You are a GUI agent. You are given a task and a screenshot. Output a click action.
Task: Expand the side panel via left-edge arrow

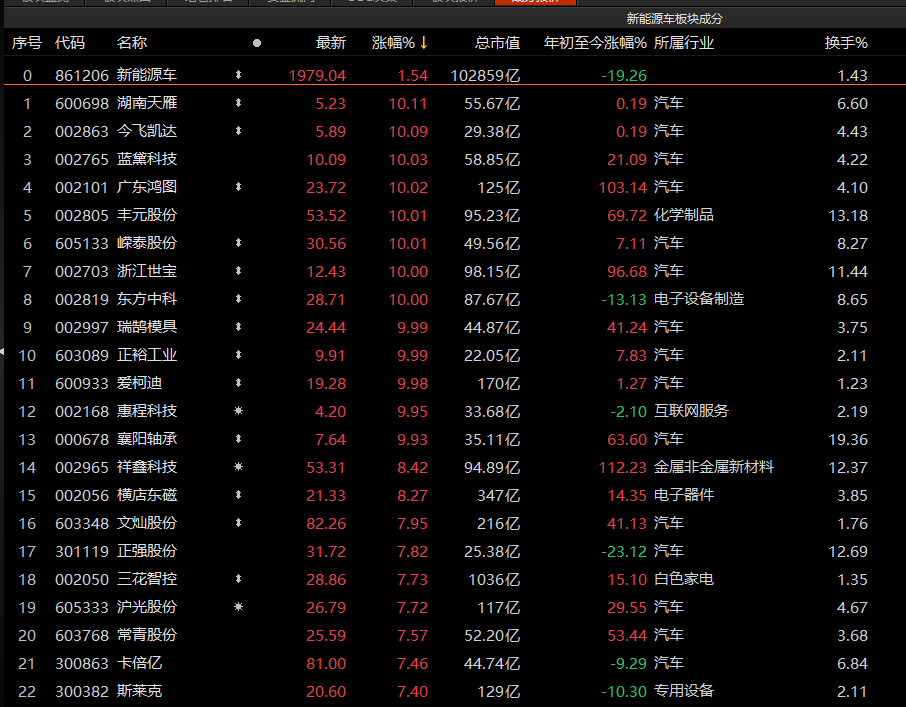point(3,351)
